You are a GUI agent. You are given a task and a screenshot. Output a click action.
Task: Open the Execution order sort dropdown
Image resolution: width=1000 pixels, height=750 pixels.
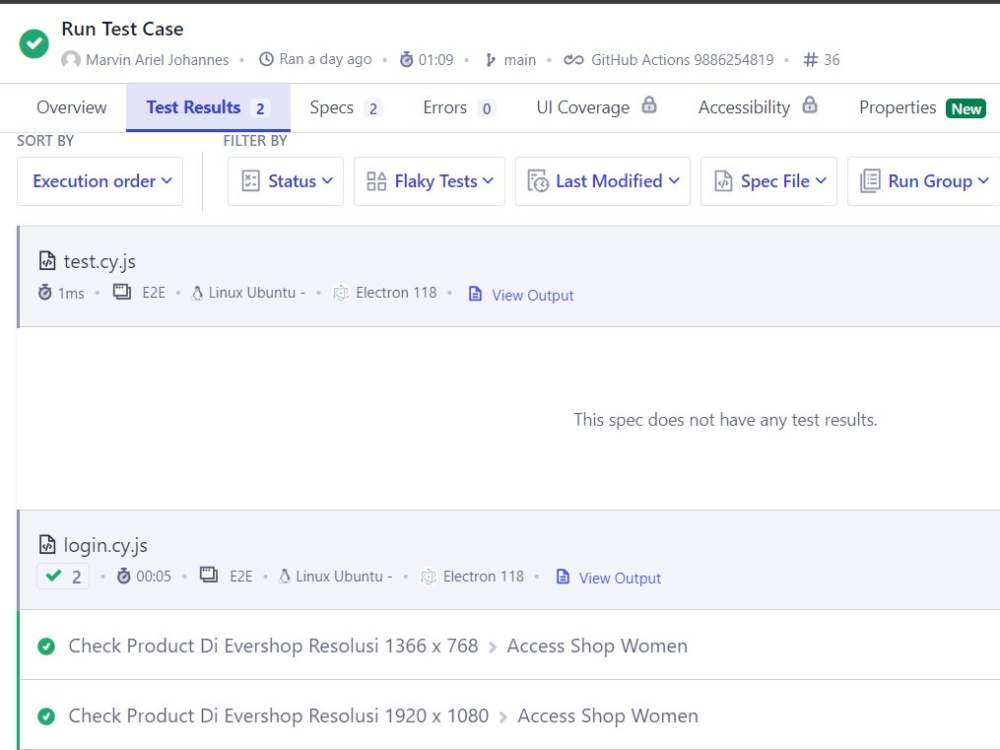tap(101, 181)
